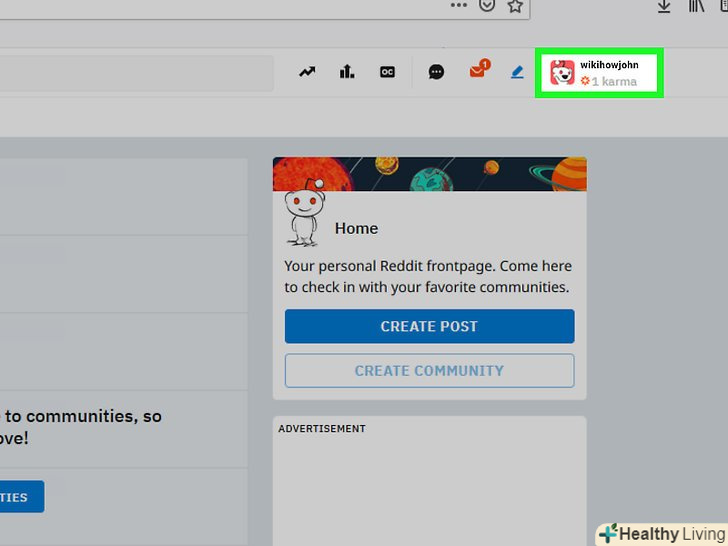The image size is (728, 546).
Task: Open the browser library icon
Action: click(x=696, y=6)
